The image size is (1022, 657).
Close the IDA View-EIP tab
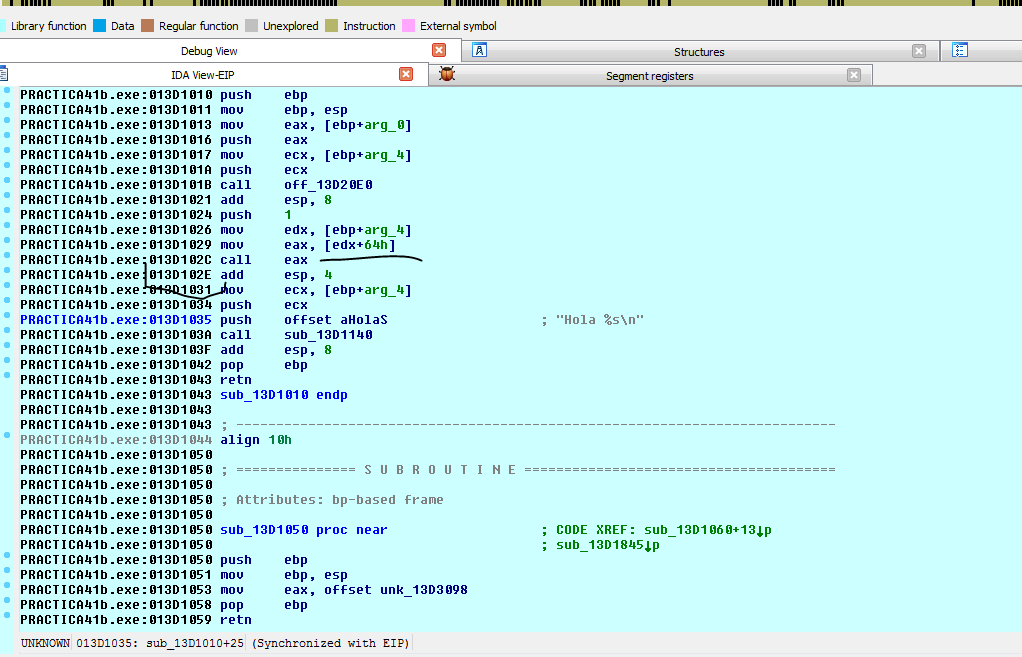[x=406, y=75]
